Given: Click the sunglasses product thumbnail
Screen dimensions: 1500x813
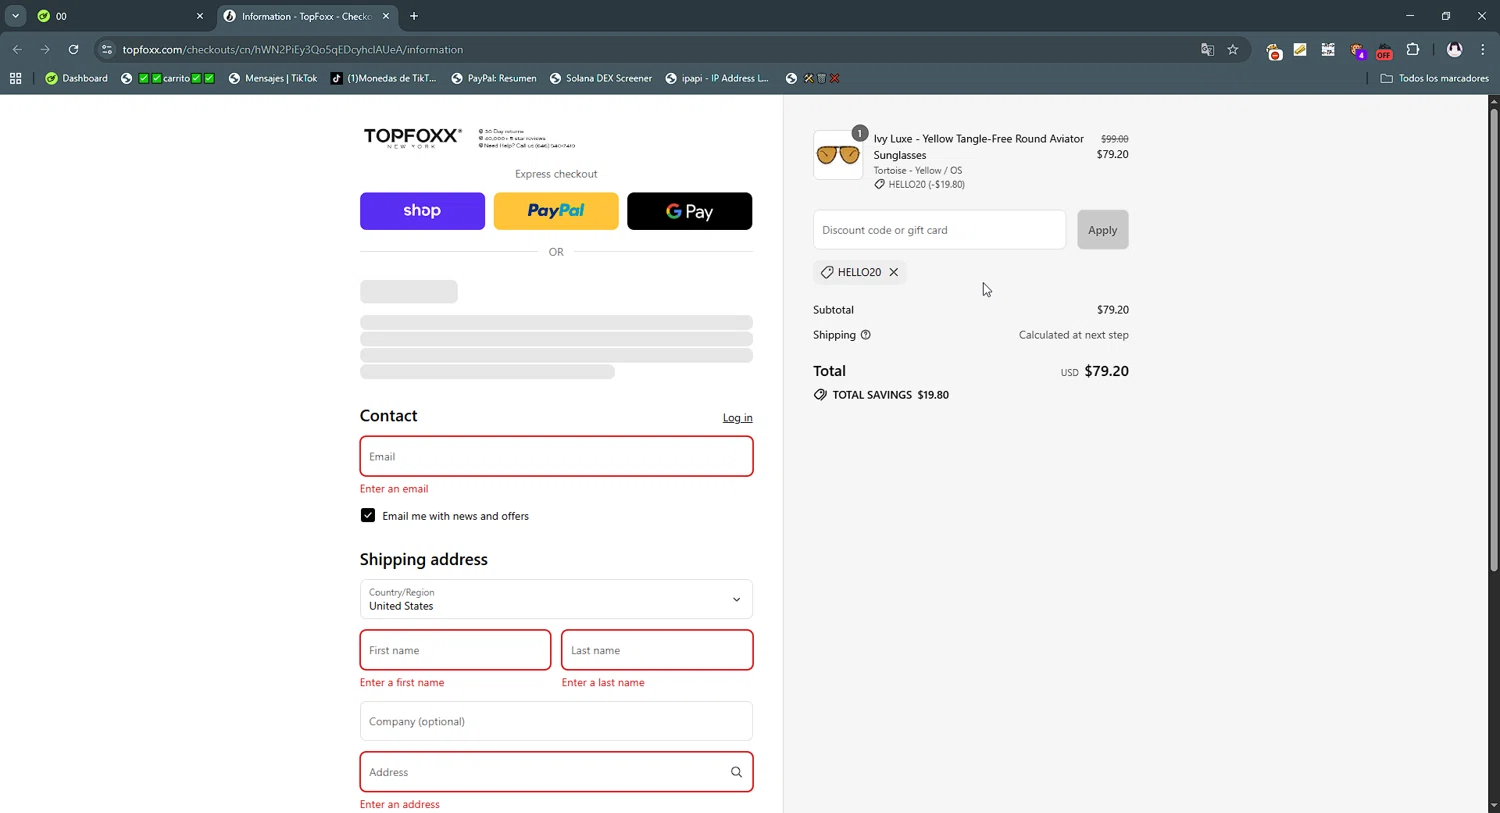Looking at the screenshot, I should tap(838, 155).
